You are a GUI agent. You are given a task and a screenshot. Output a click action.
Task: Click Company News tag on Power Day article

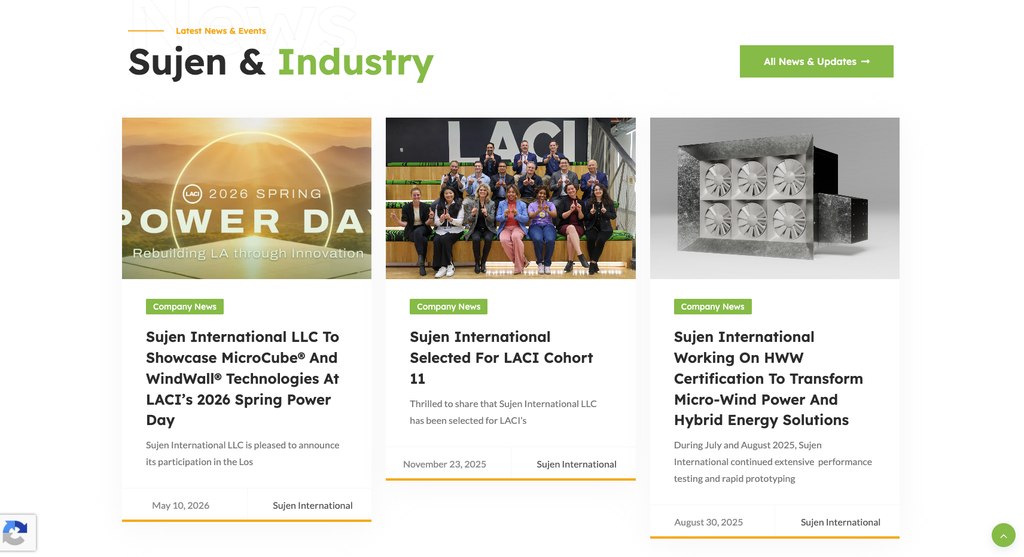click(184, 306)
